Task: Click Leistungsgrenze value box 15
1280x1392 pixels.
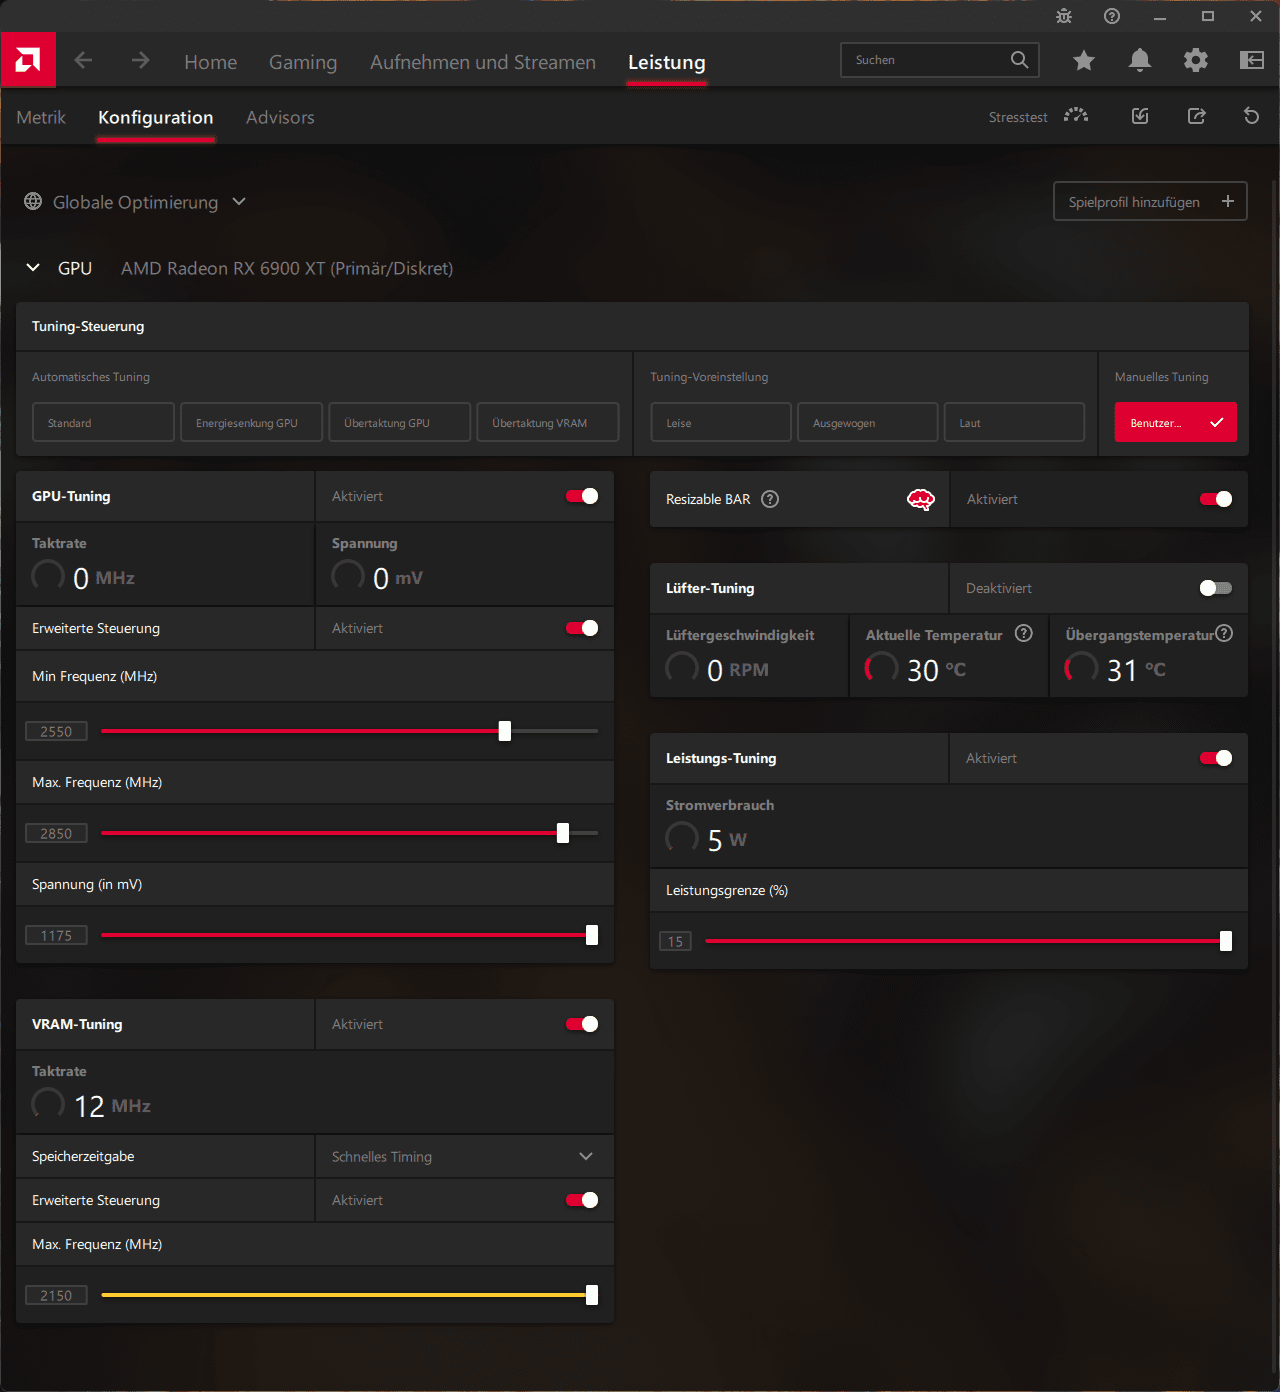Action: click(x=675, y=941)
